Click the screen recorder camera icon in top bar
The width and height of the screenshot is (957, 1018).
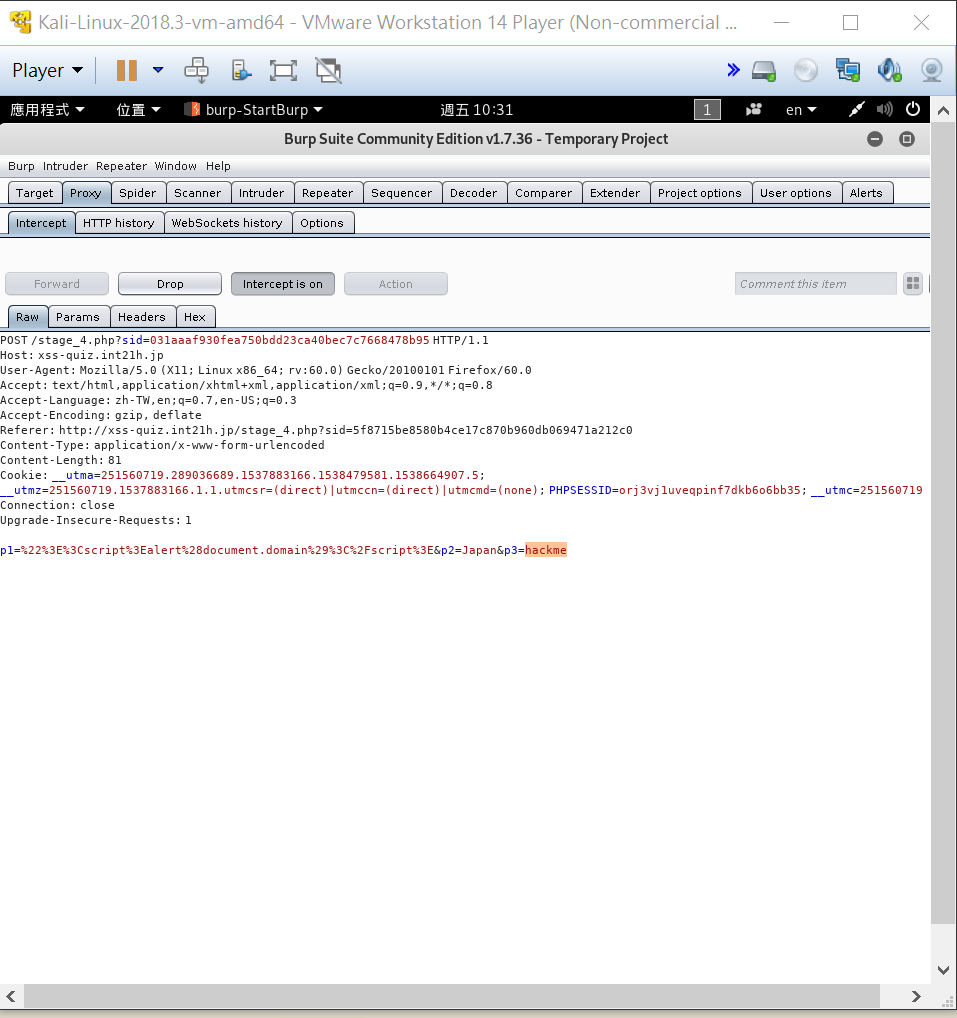754,110
